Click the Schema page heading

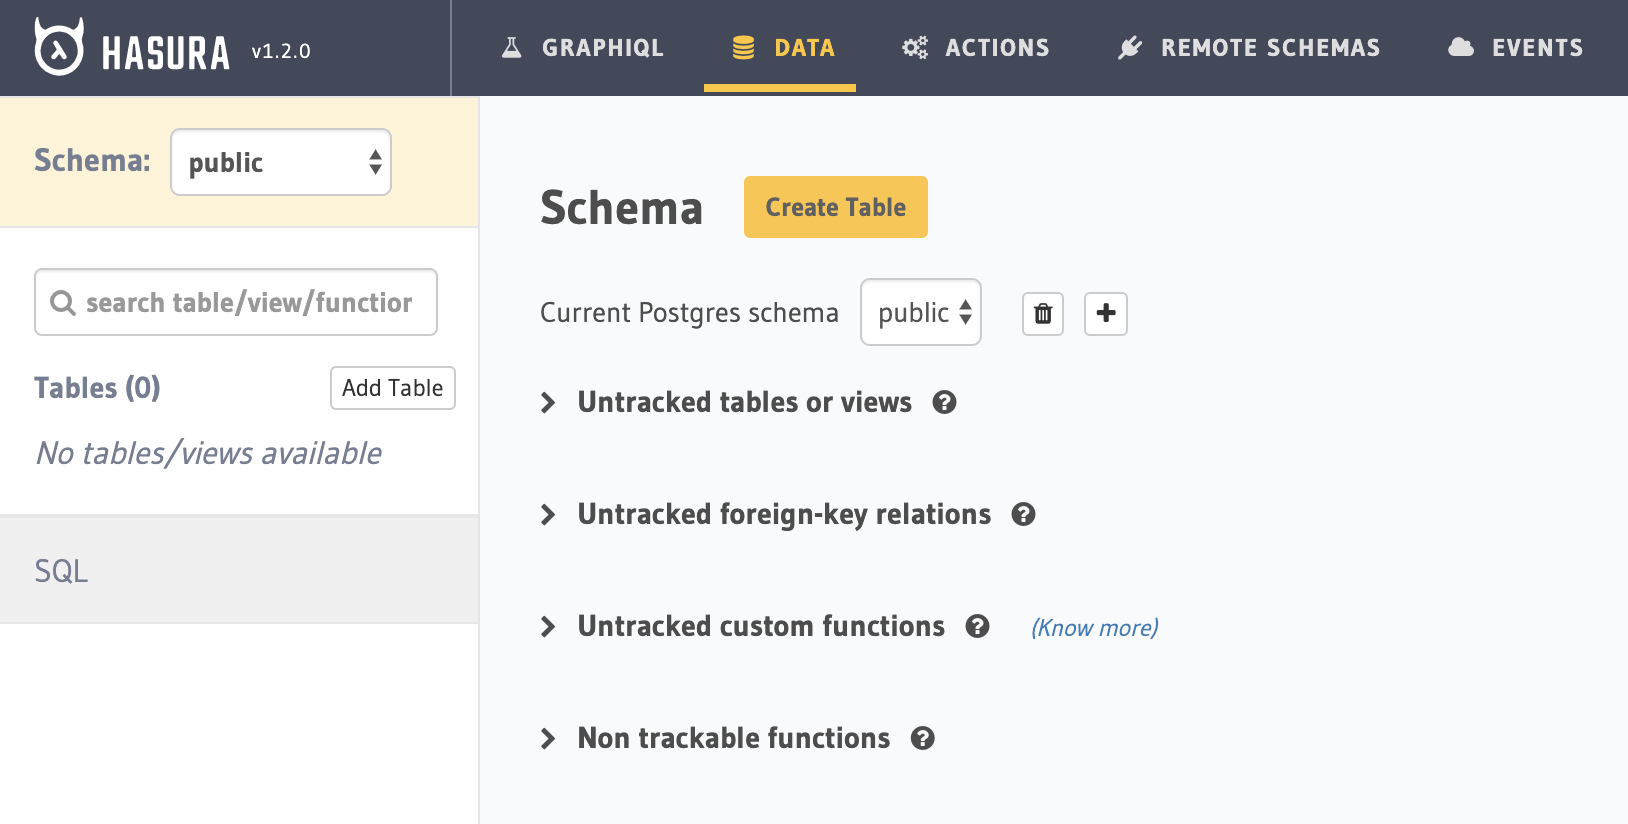pos(622,208)
